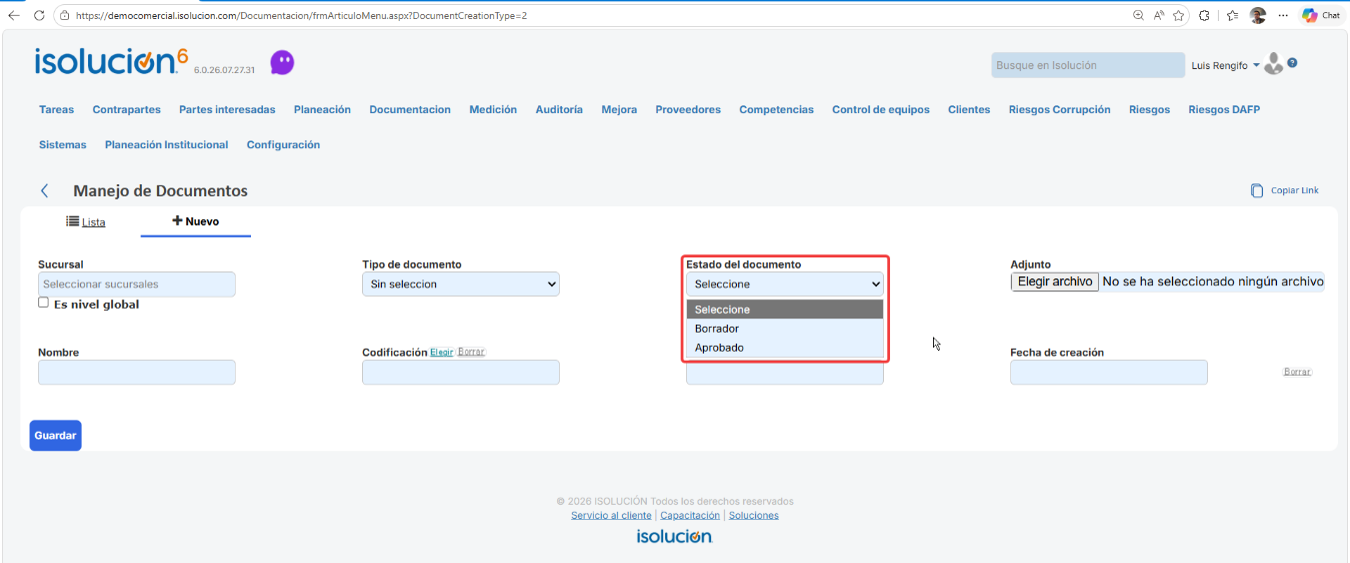
Task: Open the Riesgos DAFP menu
Action: 1224,110
